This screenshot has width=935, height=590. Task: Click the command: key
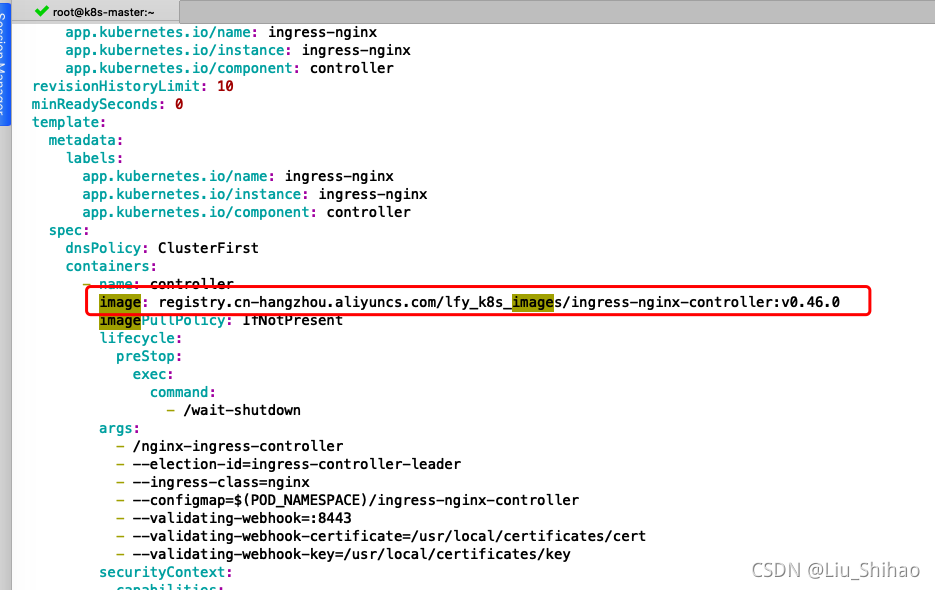click(182, 392)
